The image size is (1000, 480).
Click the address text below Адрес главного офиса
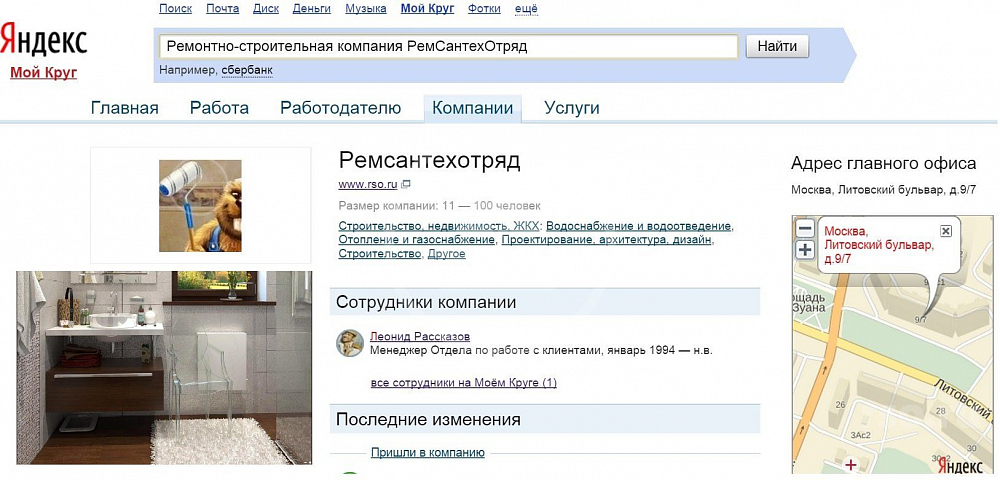[x=883, y=190]
